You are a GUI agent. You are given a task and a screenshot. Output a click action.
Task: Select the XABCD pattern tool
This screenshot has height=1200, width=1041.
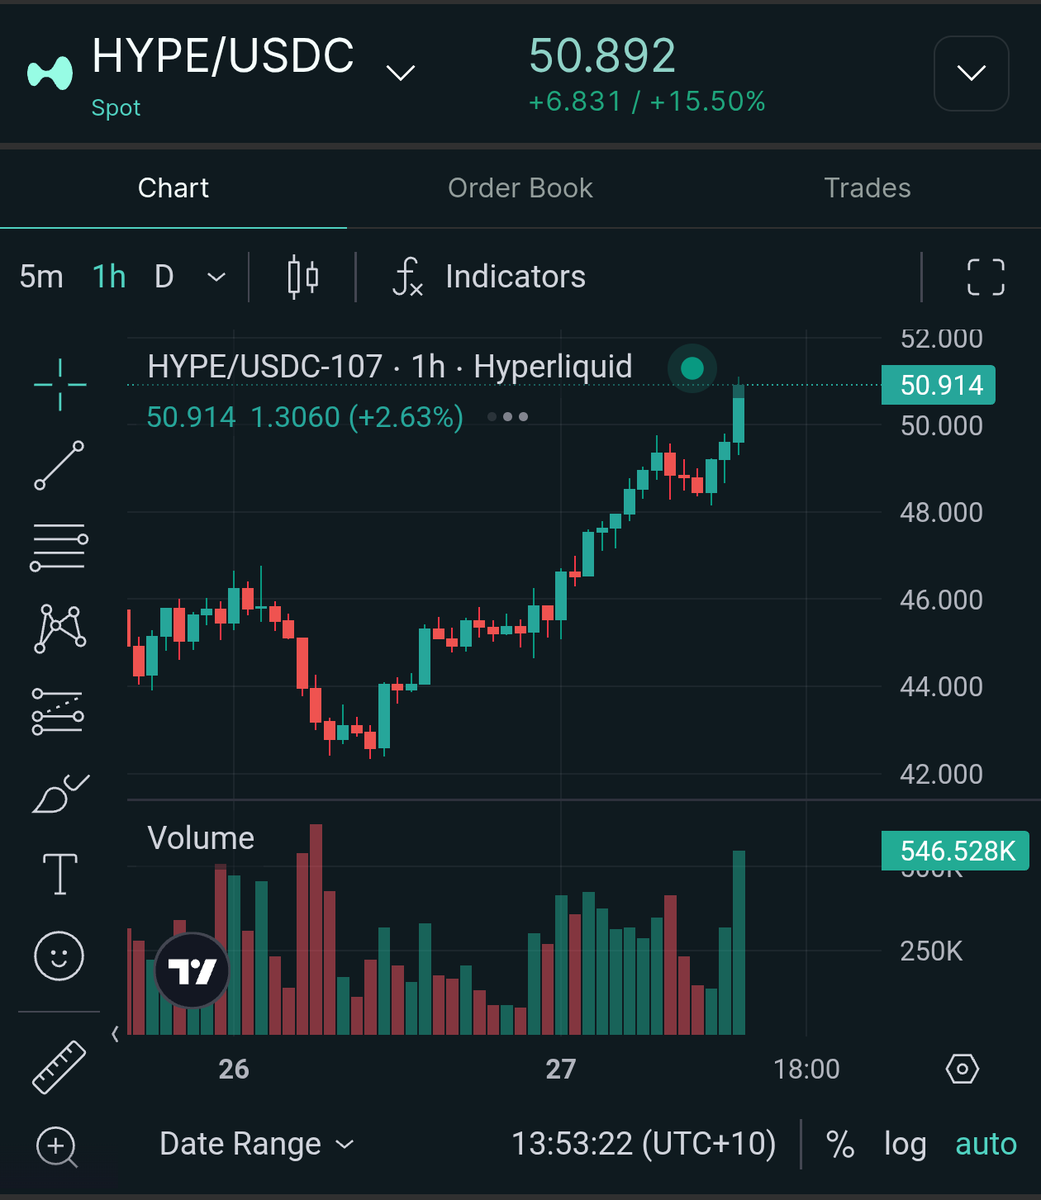pyautogui.click(x=60, y=629)
